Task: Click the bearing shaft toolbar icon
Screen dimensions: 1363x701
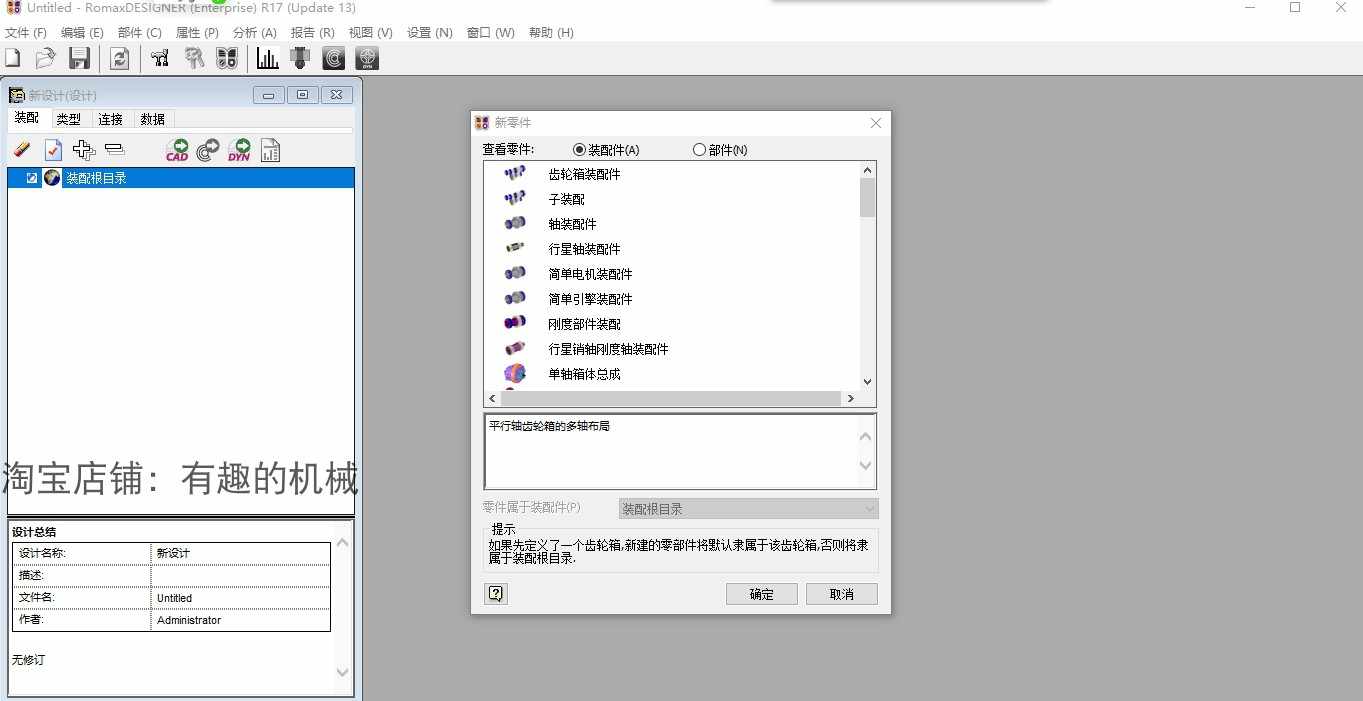Action: [300, 59]
